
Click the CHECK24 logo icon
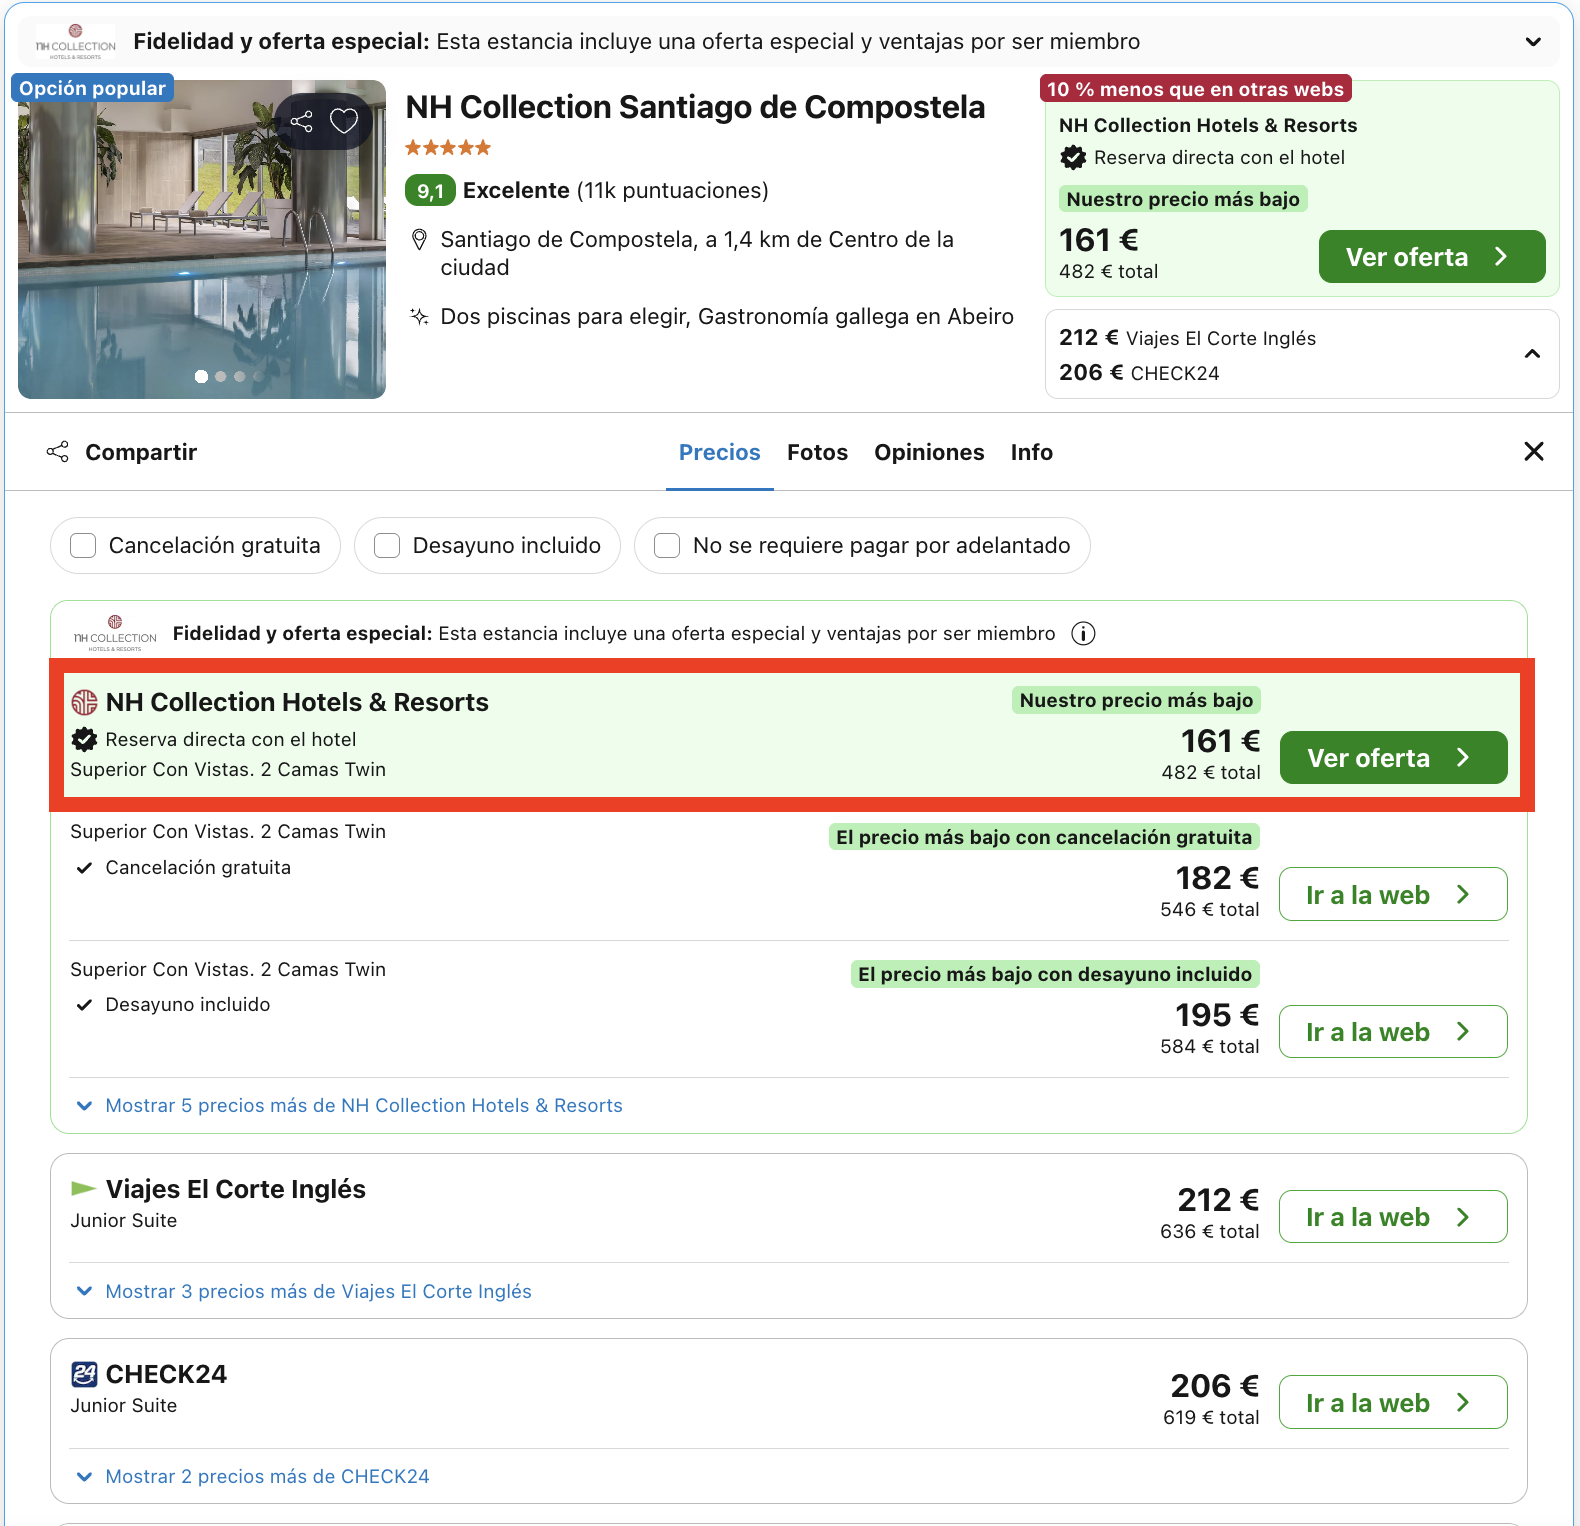(84, 1374)
